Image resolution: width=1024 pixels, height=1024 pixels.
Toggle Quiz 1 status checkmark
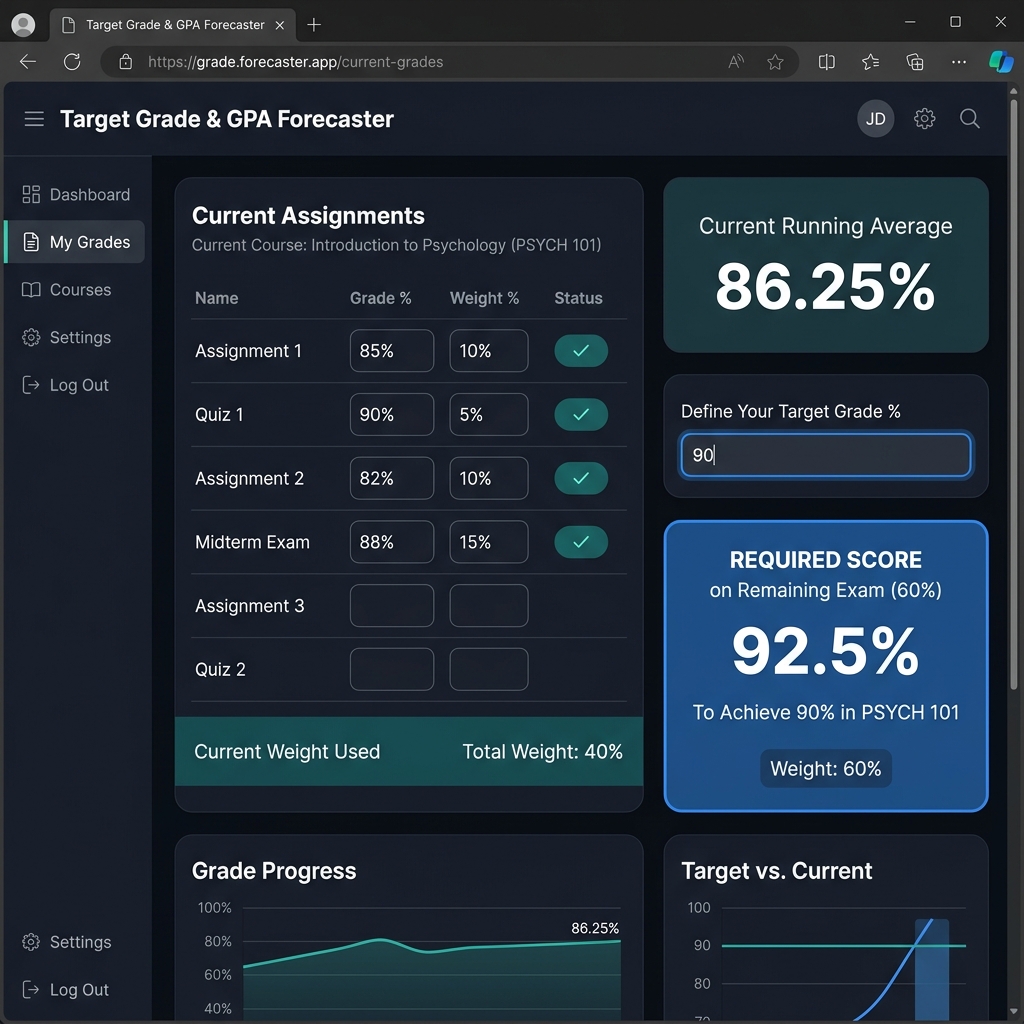(581, 414)
